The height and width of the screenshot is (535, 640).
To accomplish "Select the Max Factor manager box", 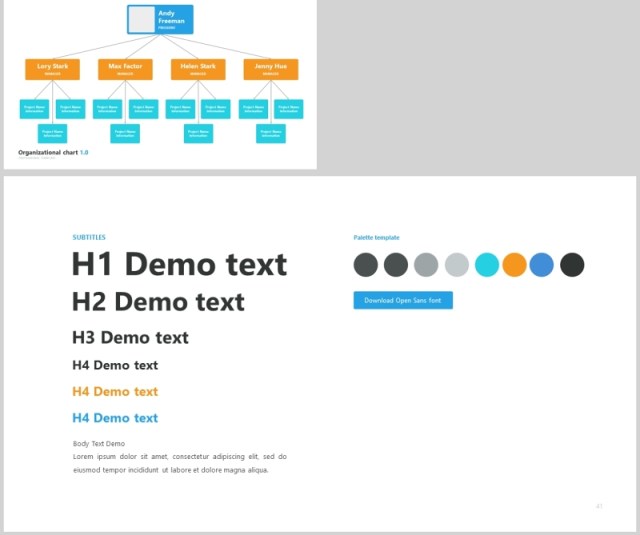I will pos(125,69).
